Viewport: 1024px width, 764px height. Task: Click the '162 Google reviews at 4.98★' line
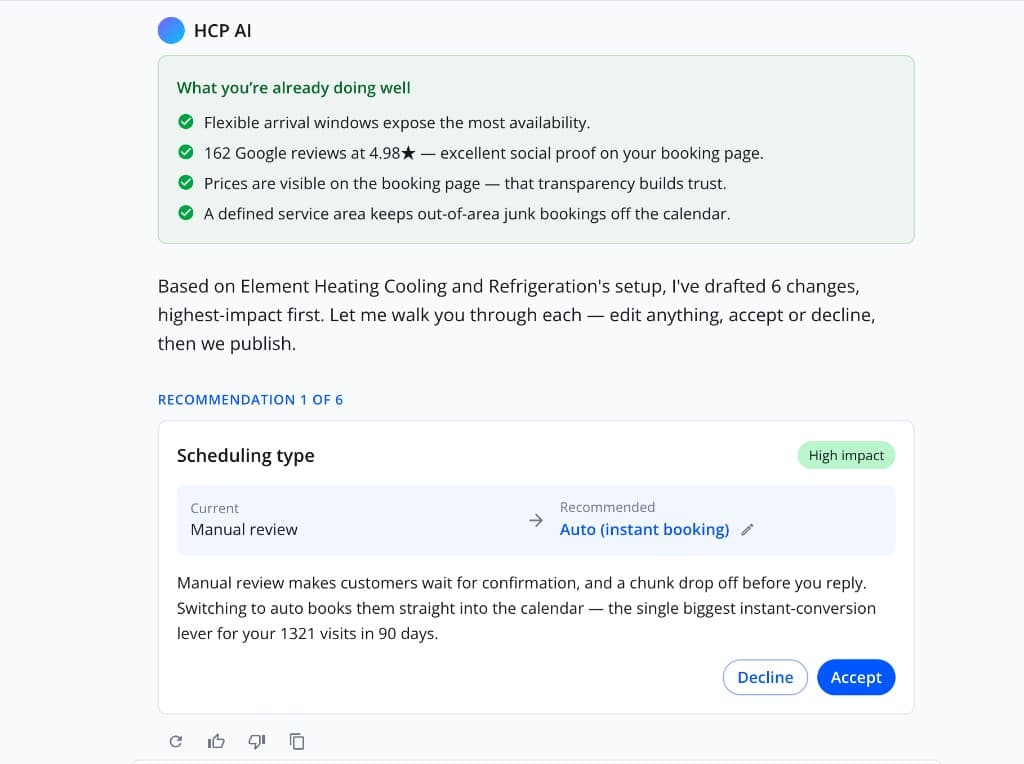(483, 153)
